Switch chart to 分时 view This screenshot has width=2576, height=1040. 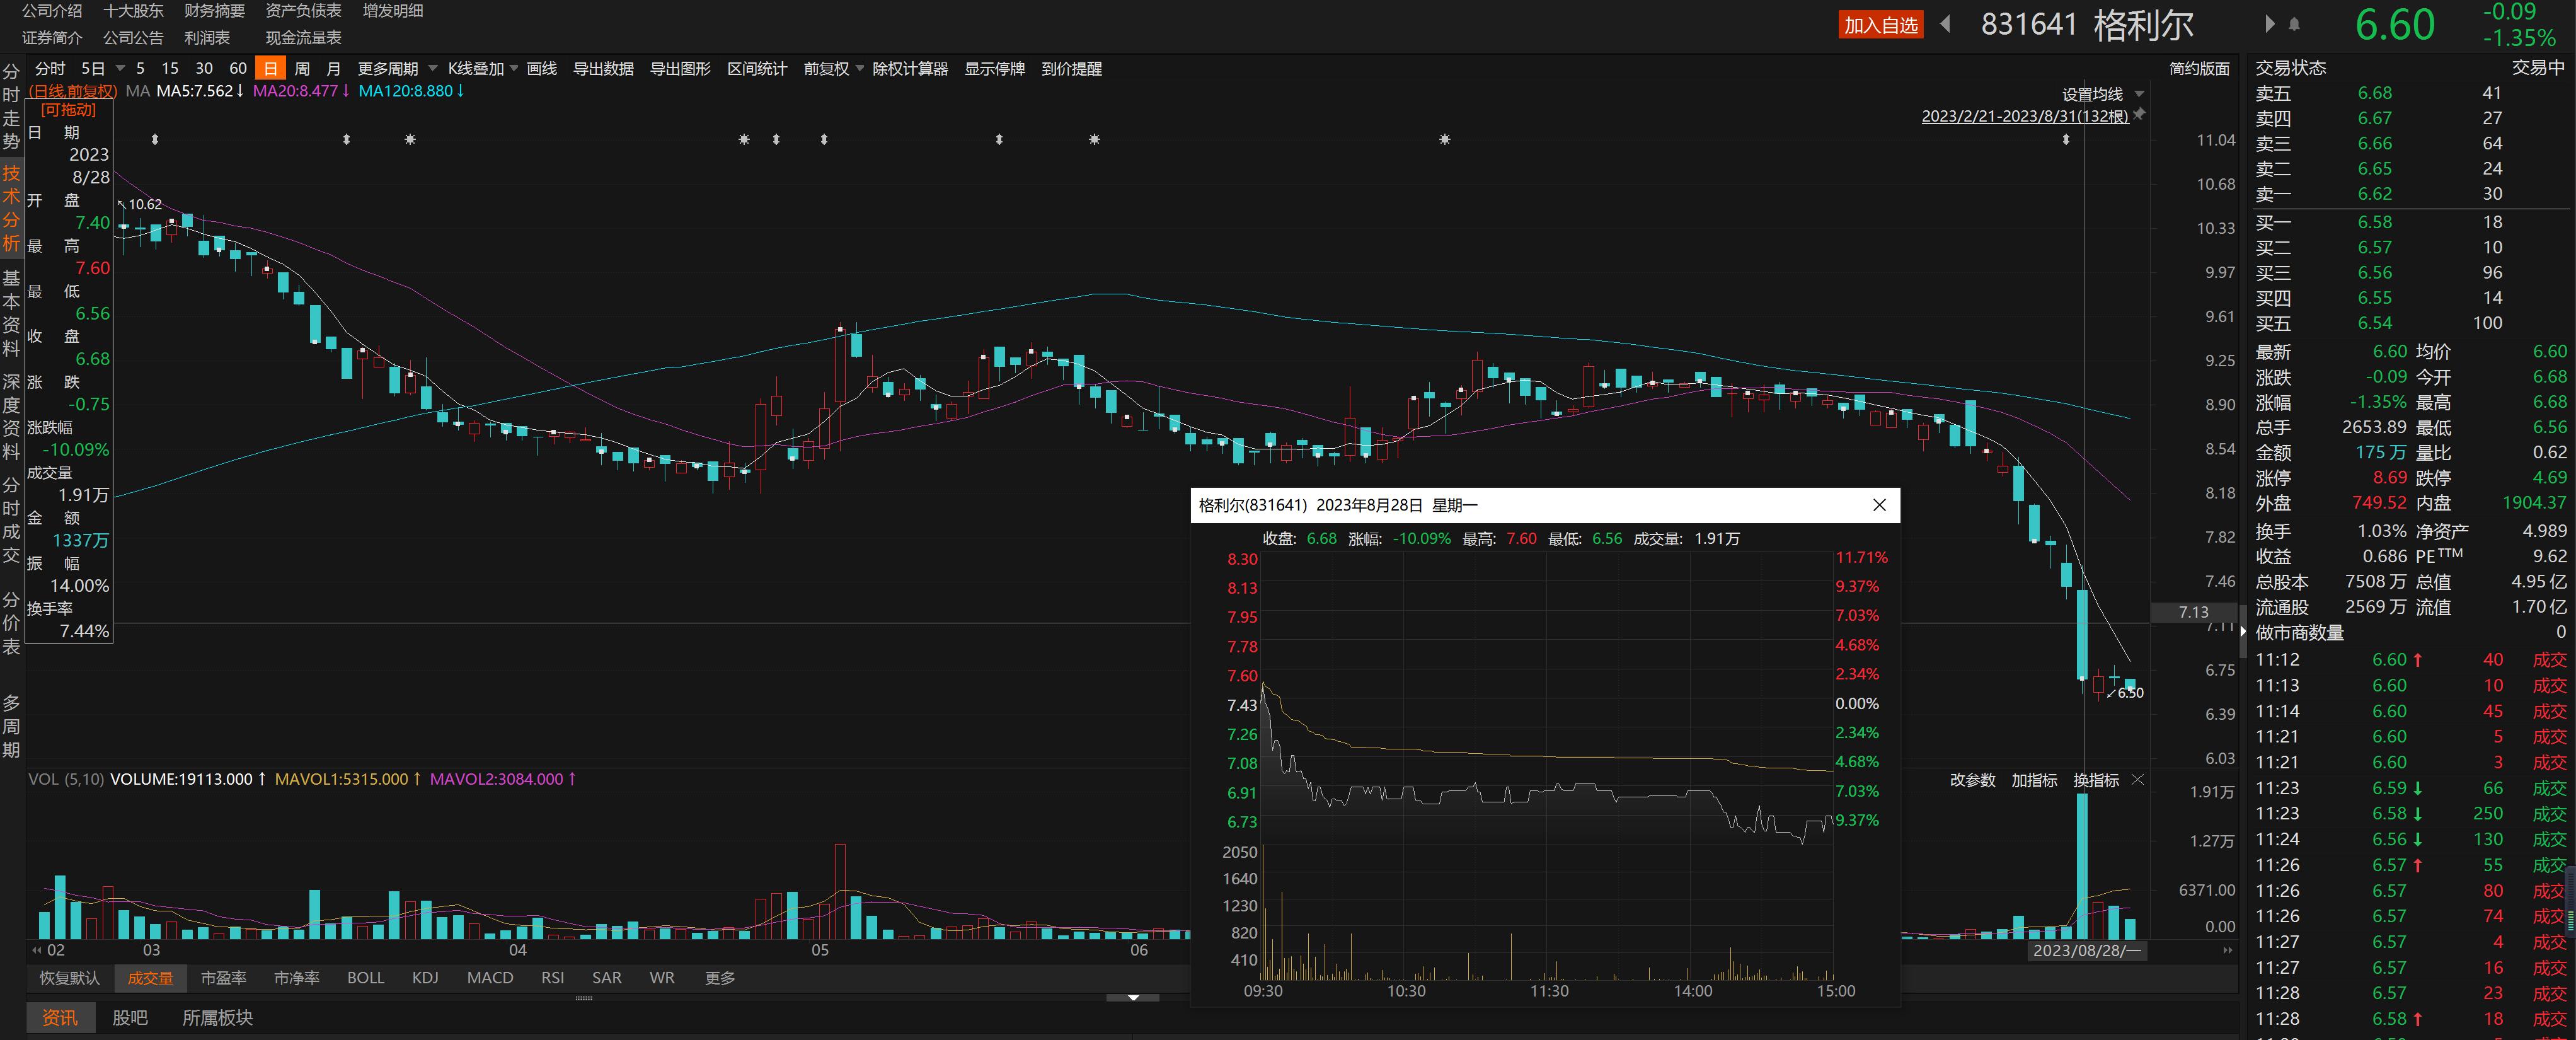point(50,68)
